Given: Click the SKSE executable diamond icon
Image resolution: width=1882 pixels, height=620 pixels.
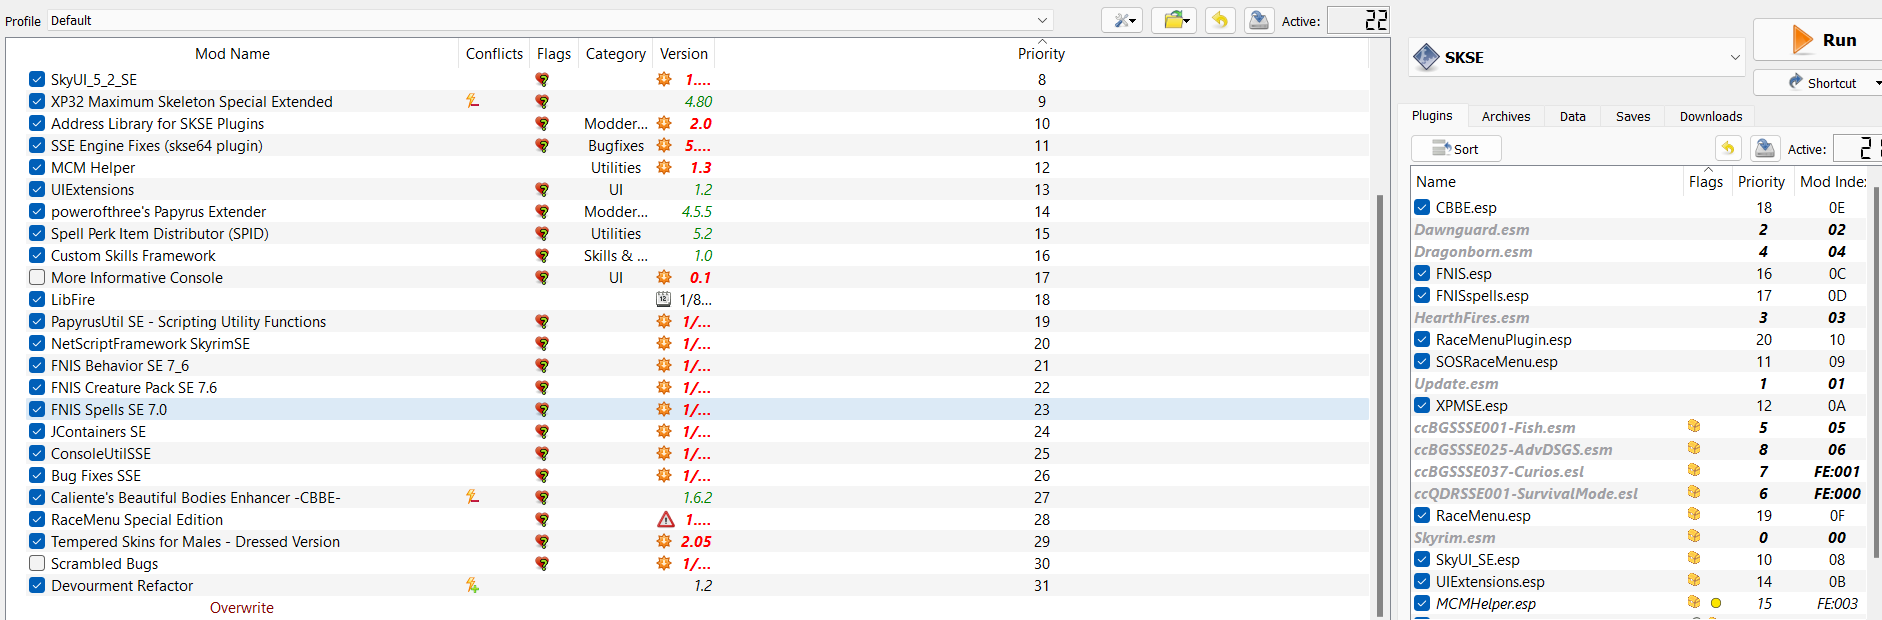Looking at the screenshot, I should point(1426,57).
